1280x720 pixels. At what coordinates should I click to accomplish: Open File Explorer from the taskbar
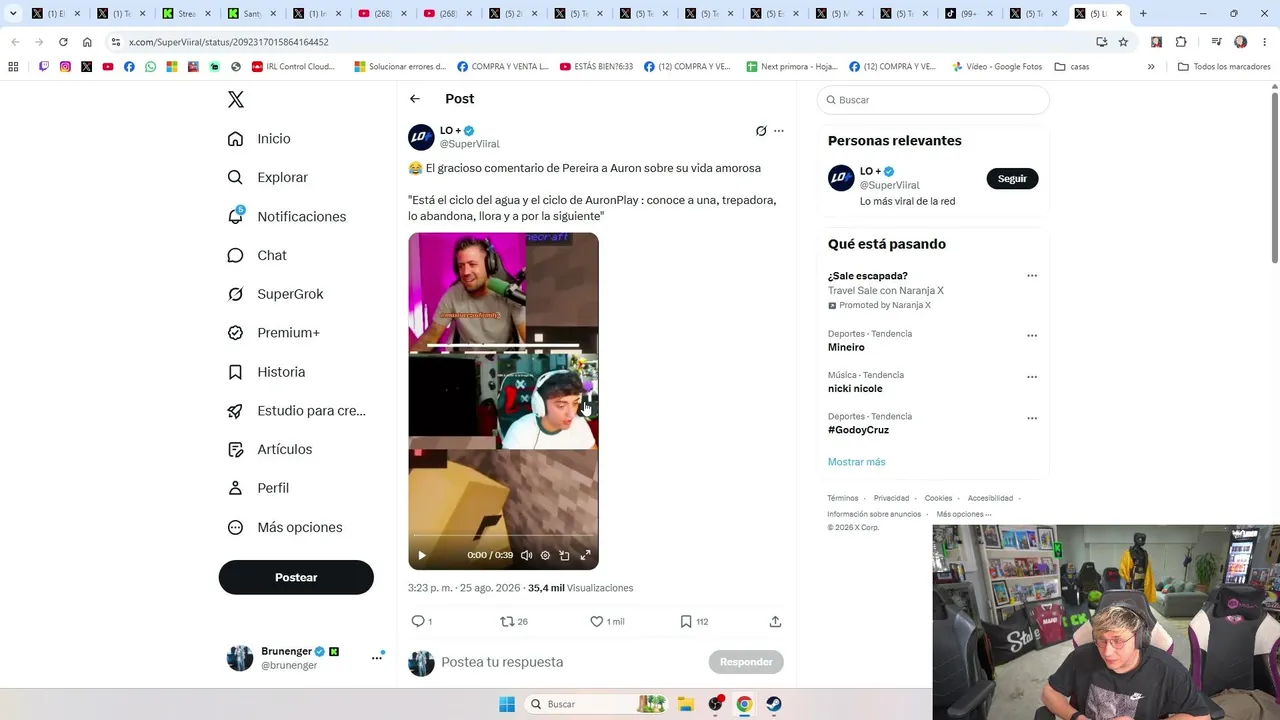point(686,704)
